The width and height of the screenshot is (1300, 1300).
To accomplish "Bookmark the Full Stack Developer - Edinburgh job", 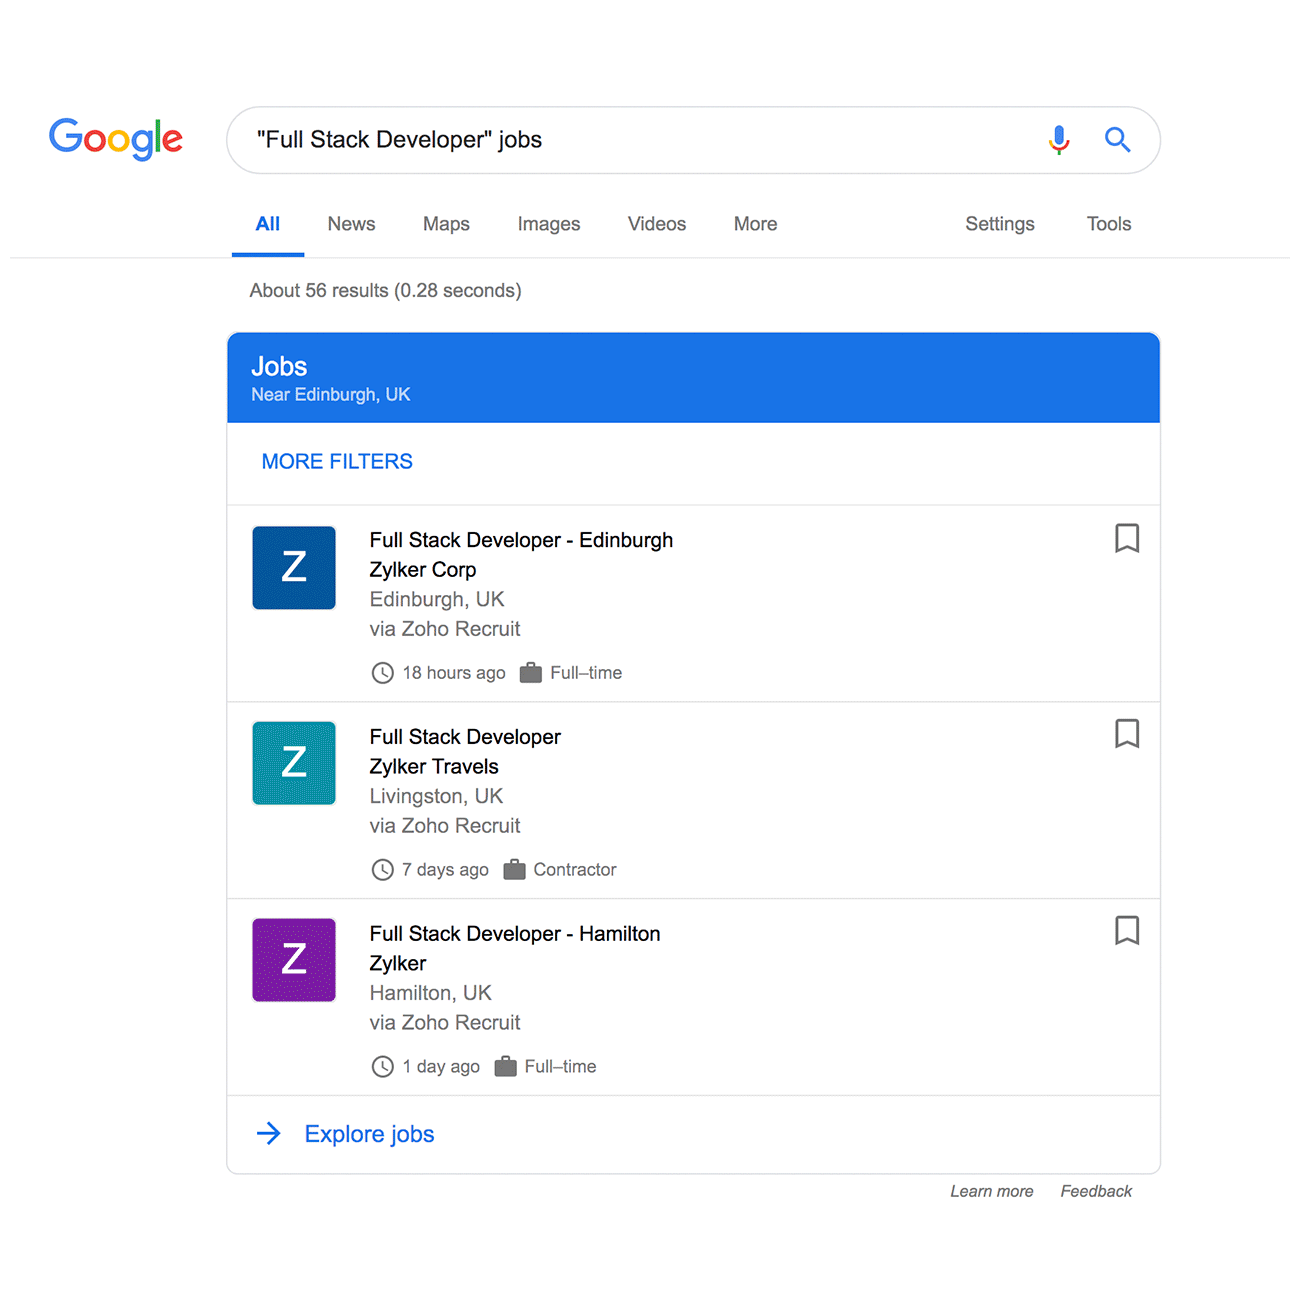I will point(1127,538).
